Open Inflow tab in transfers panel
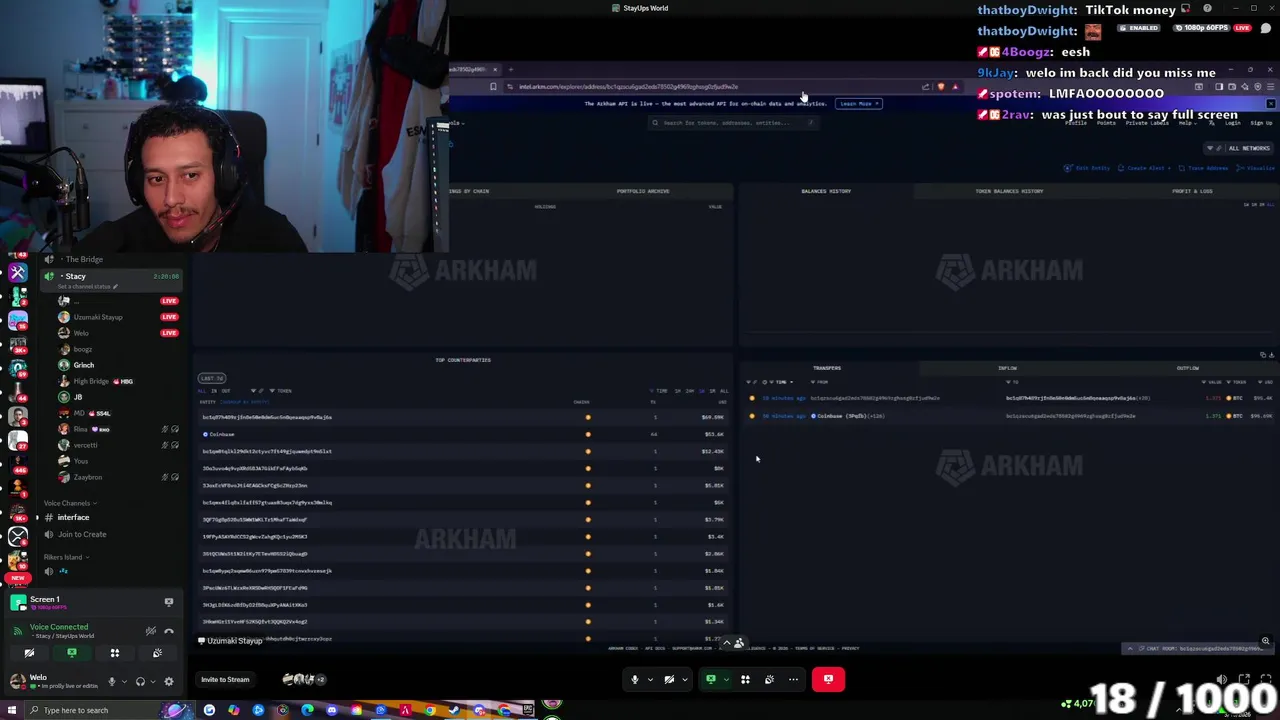 point(1007,368)
